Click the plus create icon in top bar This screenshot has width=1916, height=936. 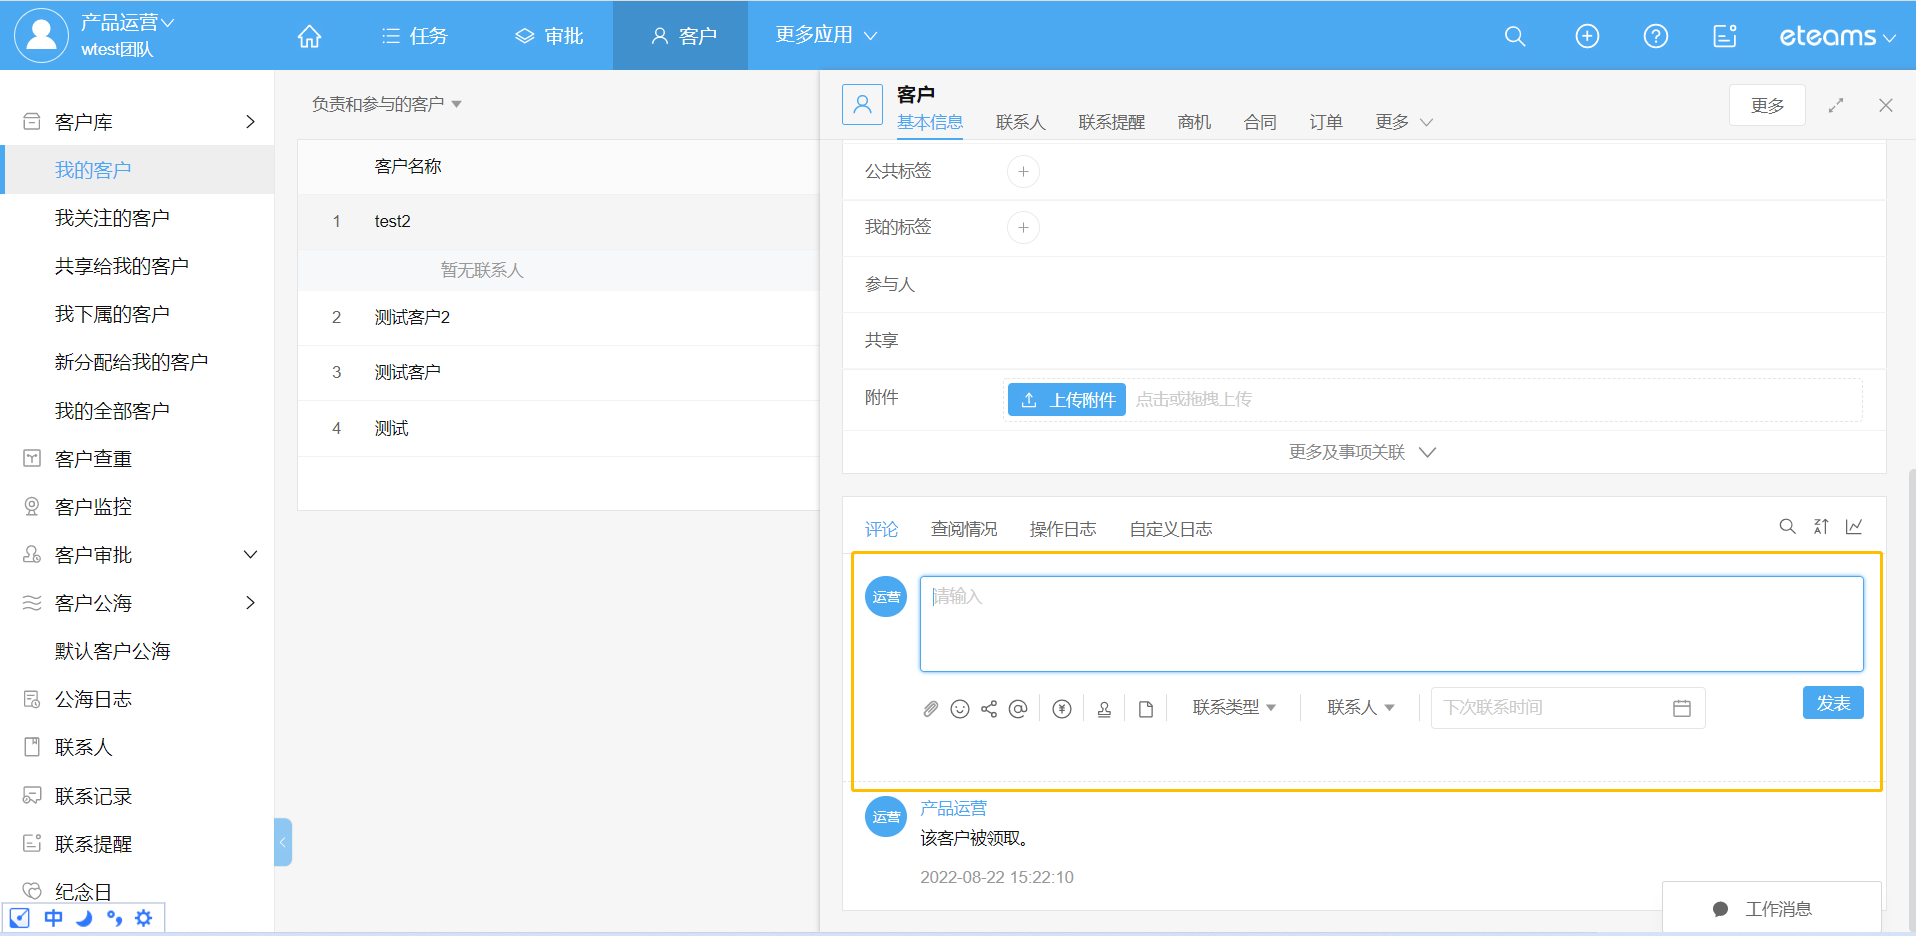pos(1587,36)
